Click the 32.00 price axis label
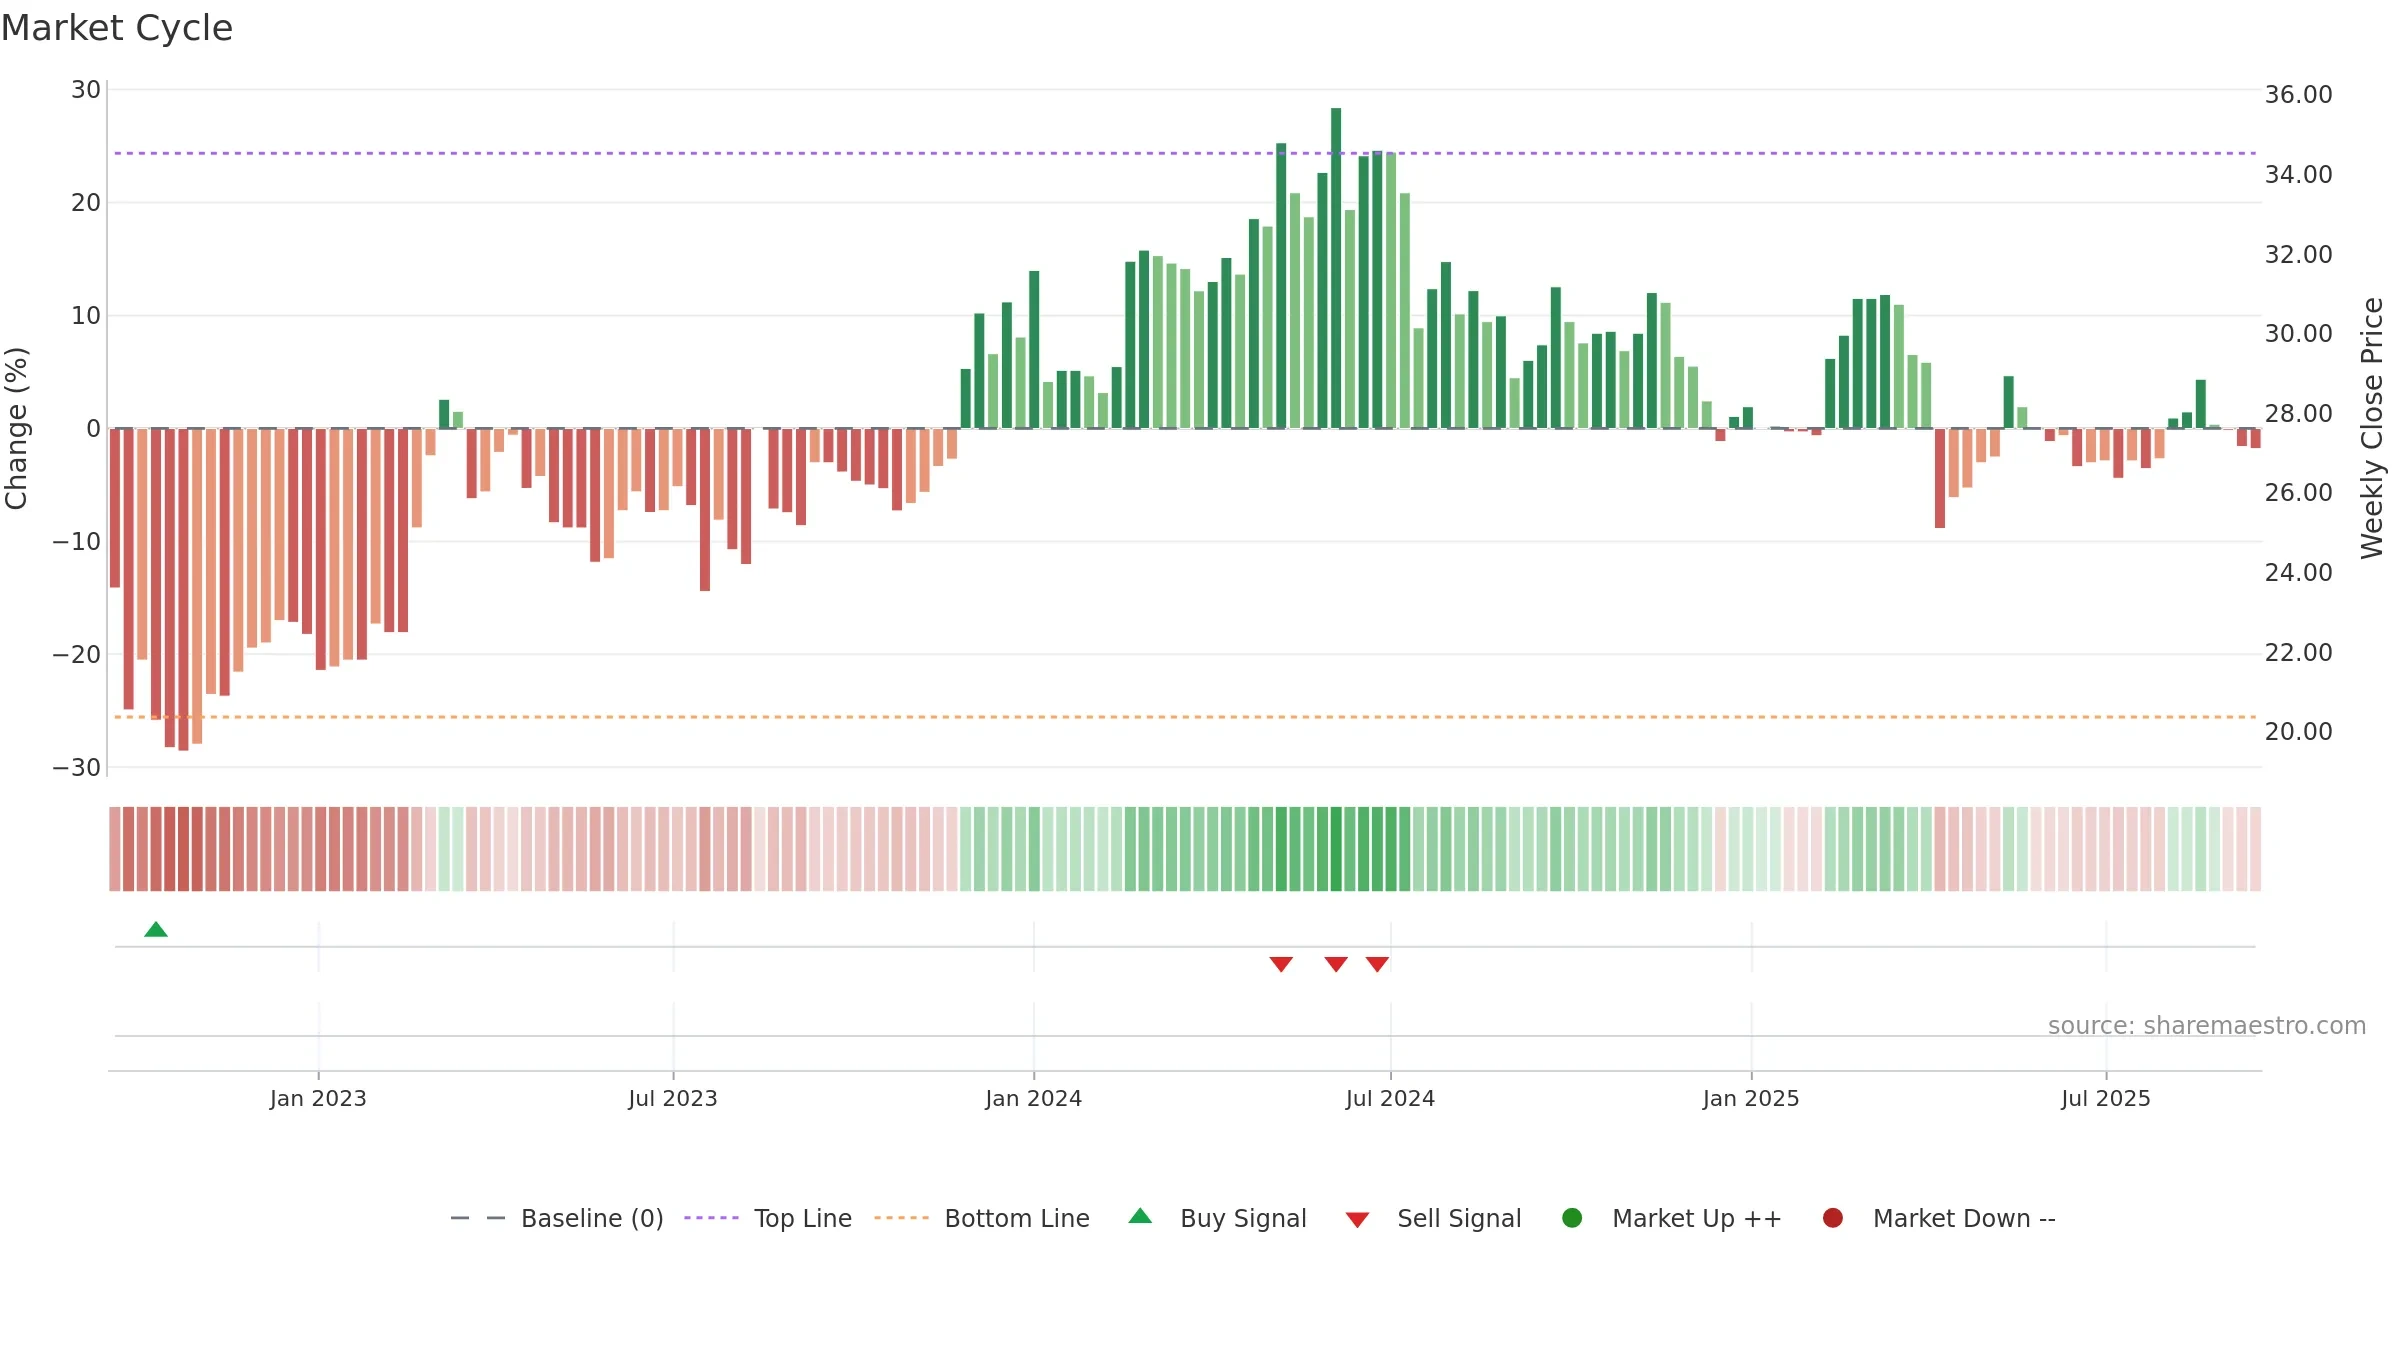Image resolution: width=2400 pixels, height=1350 pixels. pyautogui.click(x=2298, y=255)
